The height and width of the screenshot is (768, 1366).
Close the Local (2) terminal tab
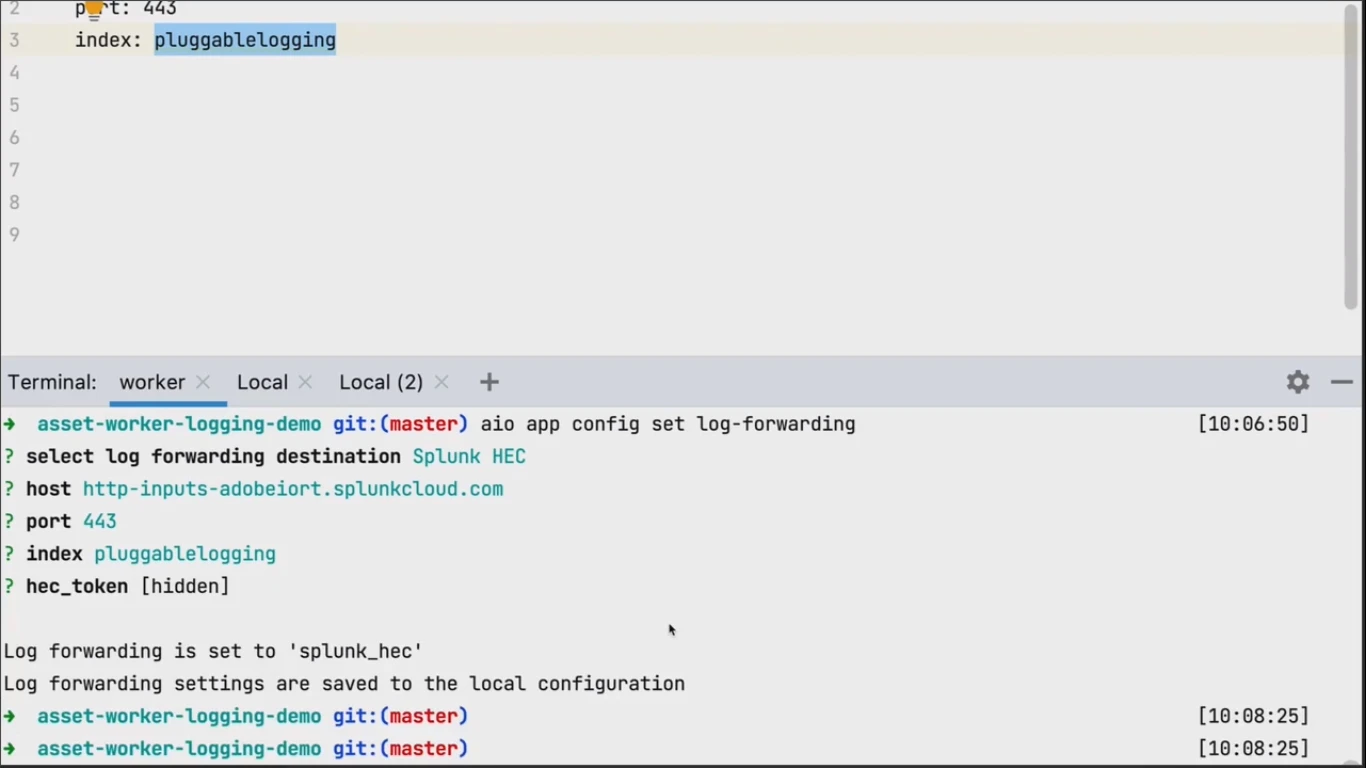441,382
